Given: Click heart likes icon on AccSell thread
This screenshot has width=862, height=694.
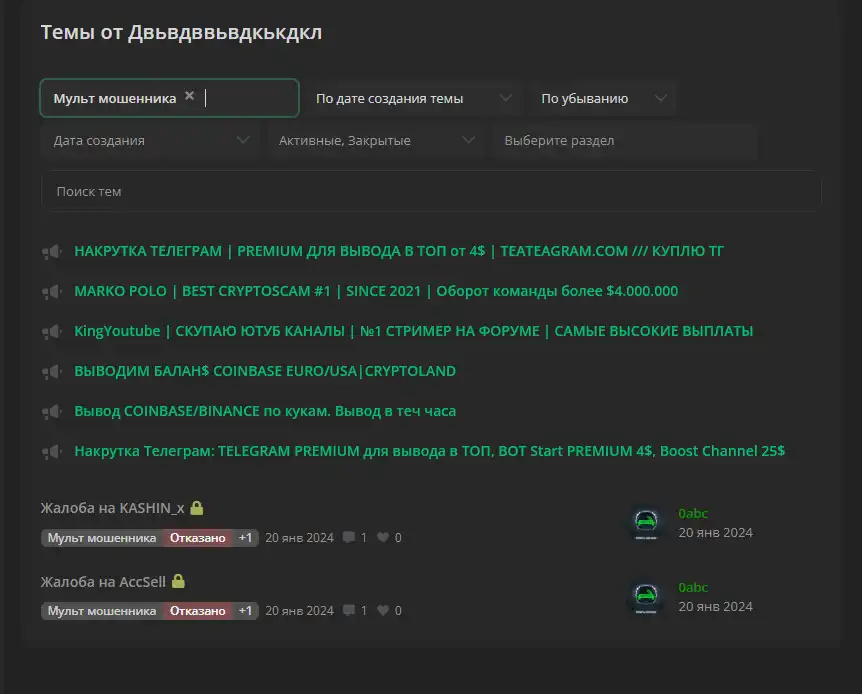Looking at the screenshot, I should (383, 610).
